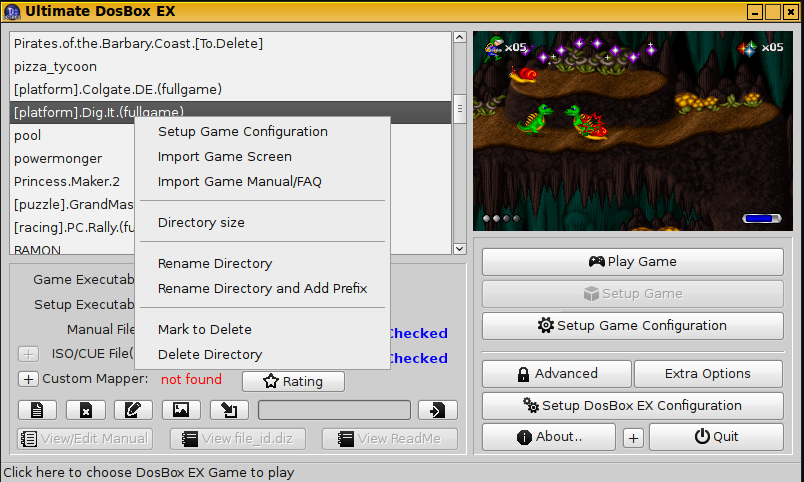Open the star Rating button
Viewport: 804px width, 482px height.
[293, 381]
